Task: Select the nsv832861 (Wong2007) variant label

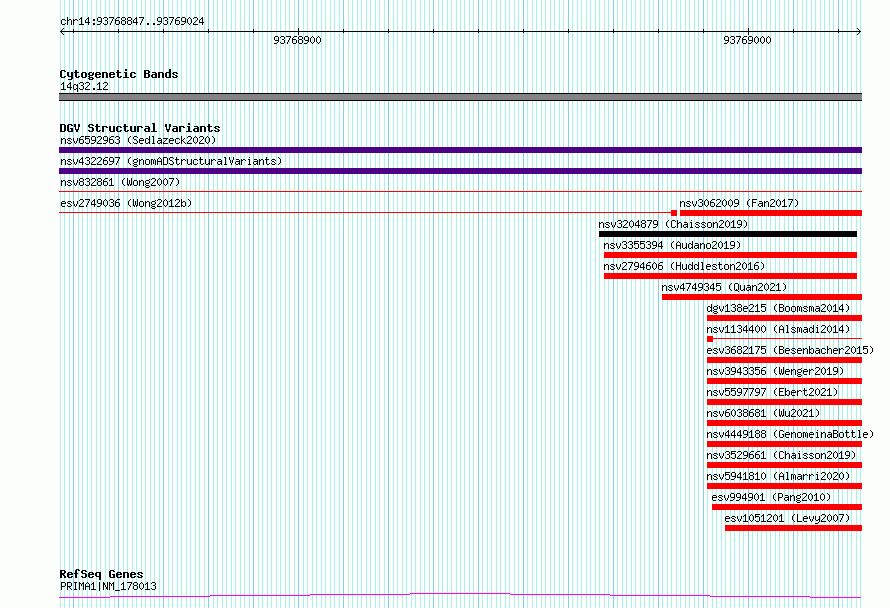Action: point(120,182)
